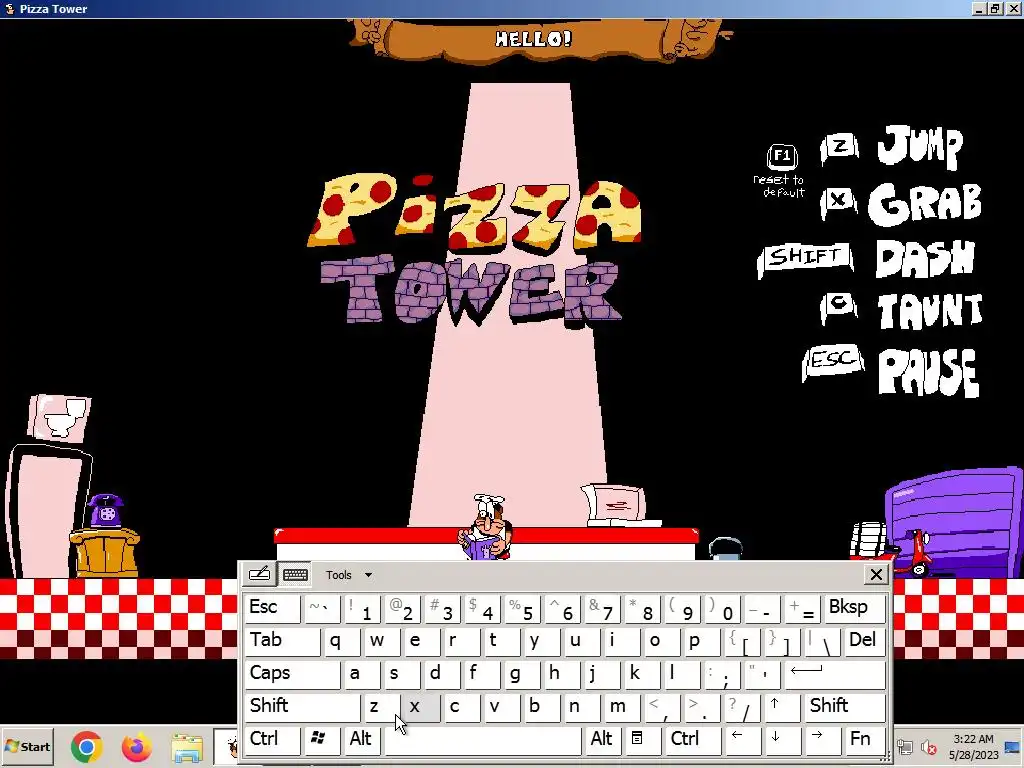Click the C key Taunt binding icon
Image resolution: width=1024 pixels, height=768 pixels.
[840, 307]
